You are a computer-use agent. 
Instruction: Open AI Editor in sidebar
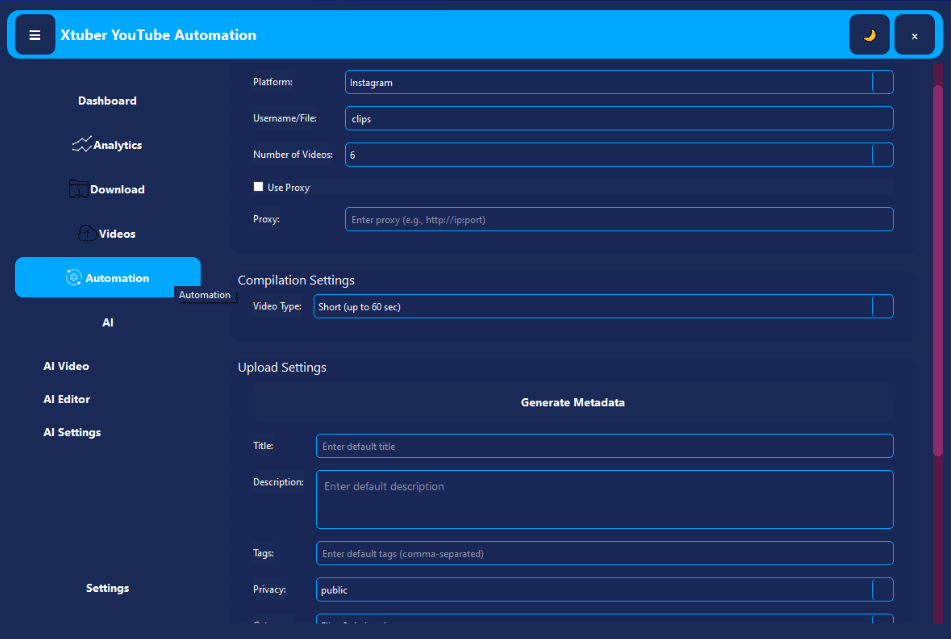66,399
